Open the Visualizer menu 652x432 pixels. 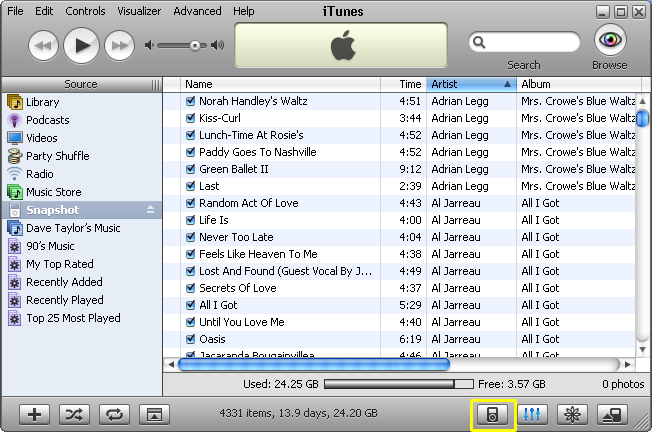[x=139, y=11]
